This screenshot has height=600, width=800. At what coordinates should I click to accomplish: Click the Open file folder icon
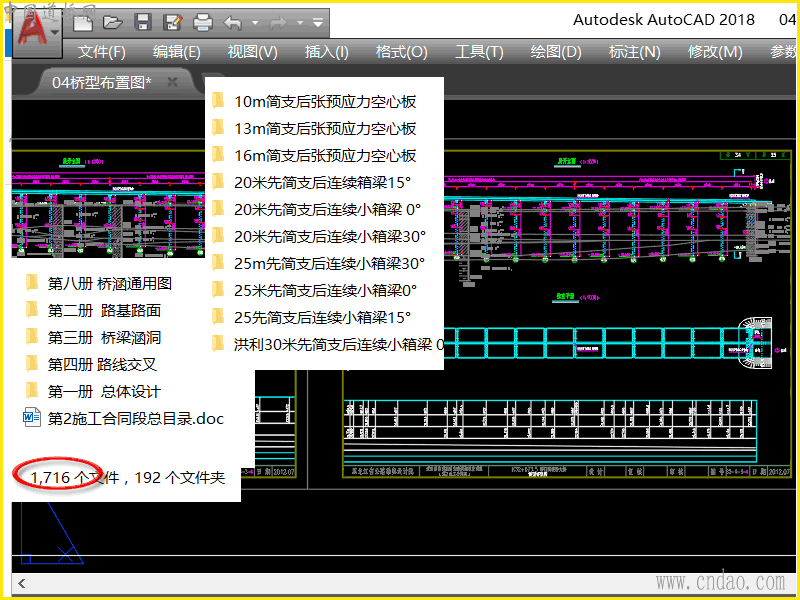(x=113, y=21)
